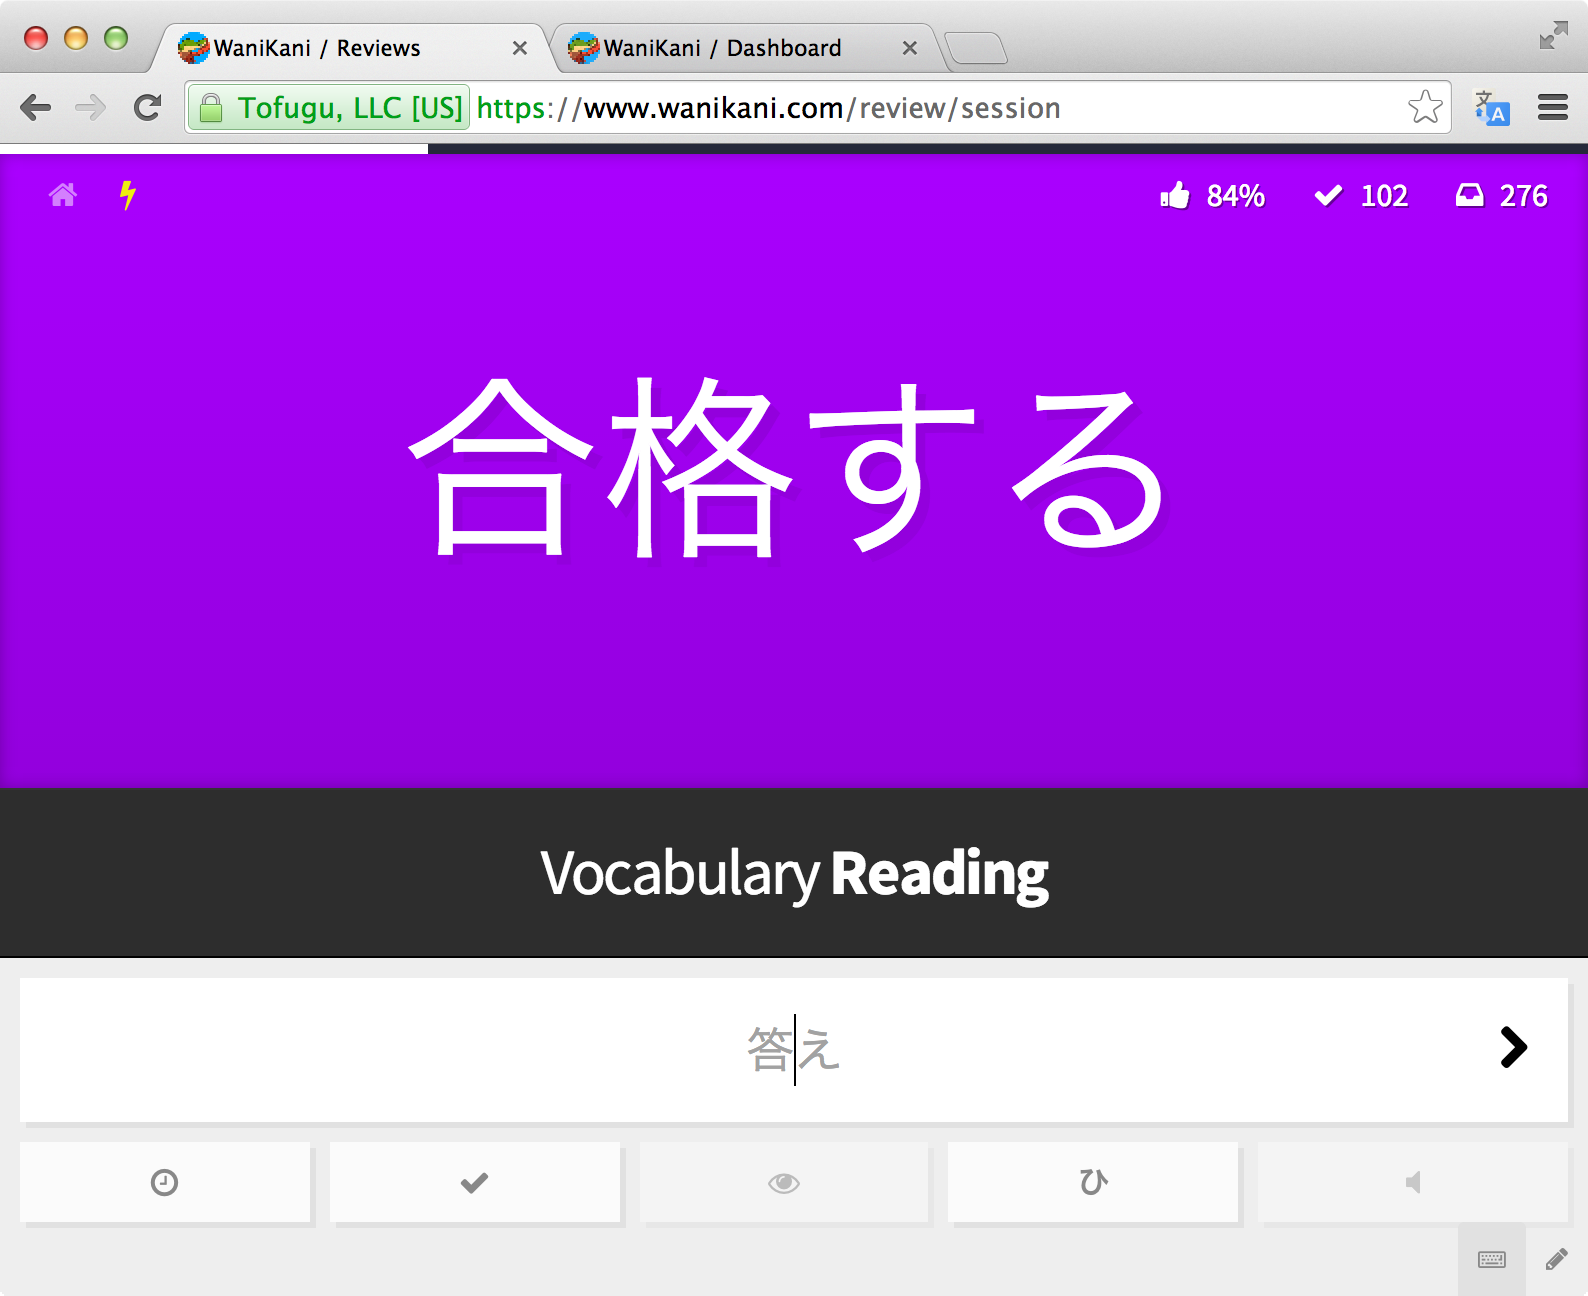Toggle the lightning bolt mode icon

tap(127, 195)
